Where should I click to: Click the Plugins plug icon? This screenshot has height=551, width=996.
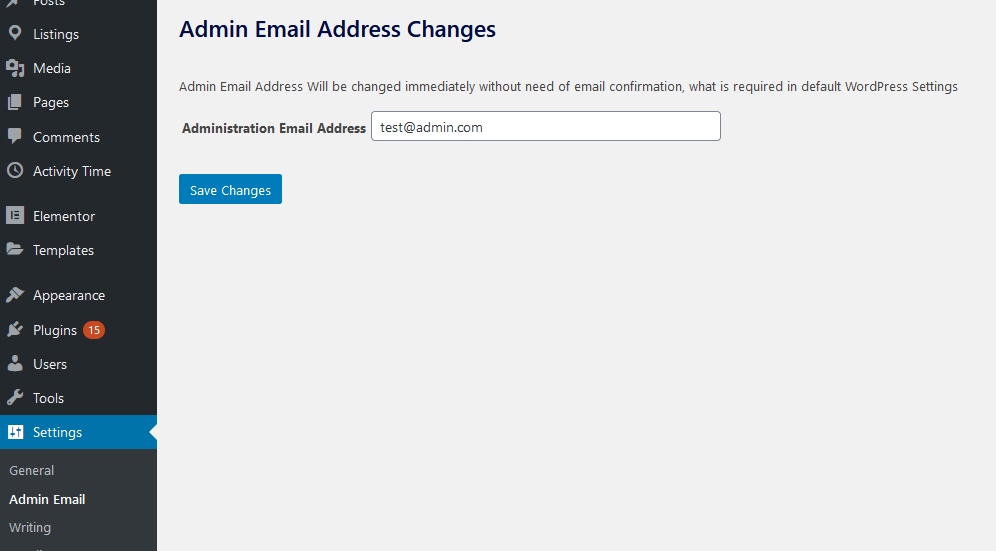point(15,330)
